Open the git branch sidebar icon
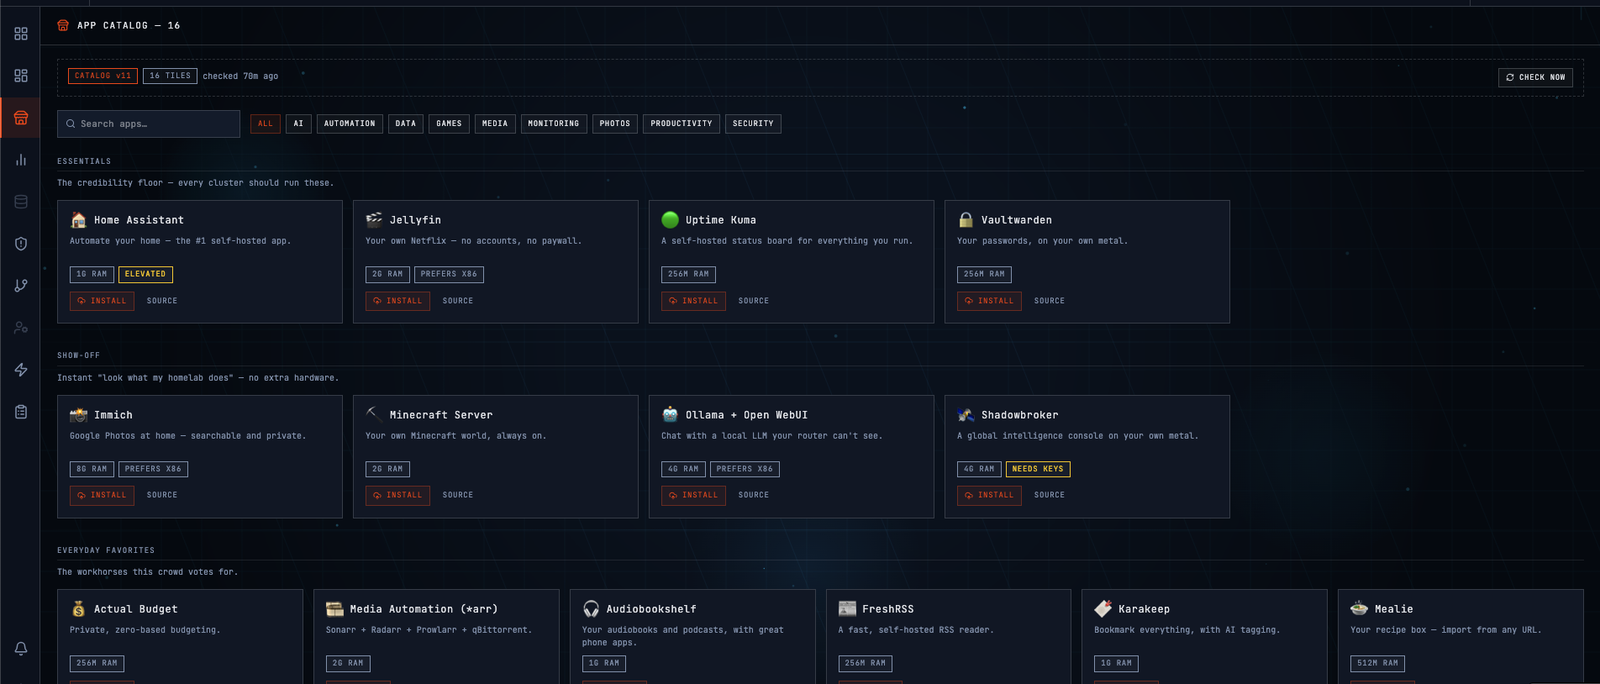This screenshot has height=684, width=1600. click(21, 286)
